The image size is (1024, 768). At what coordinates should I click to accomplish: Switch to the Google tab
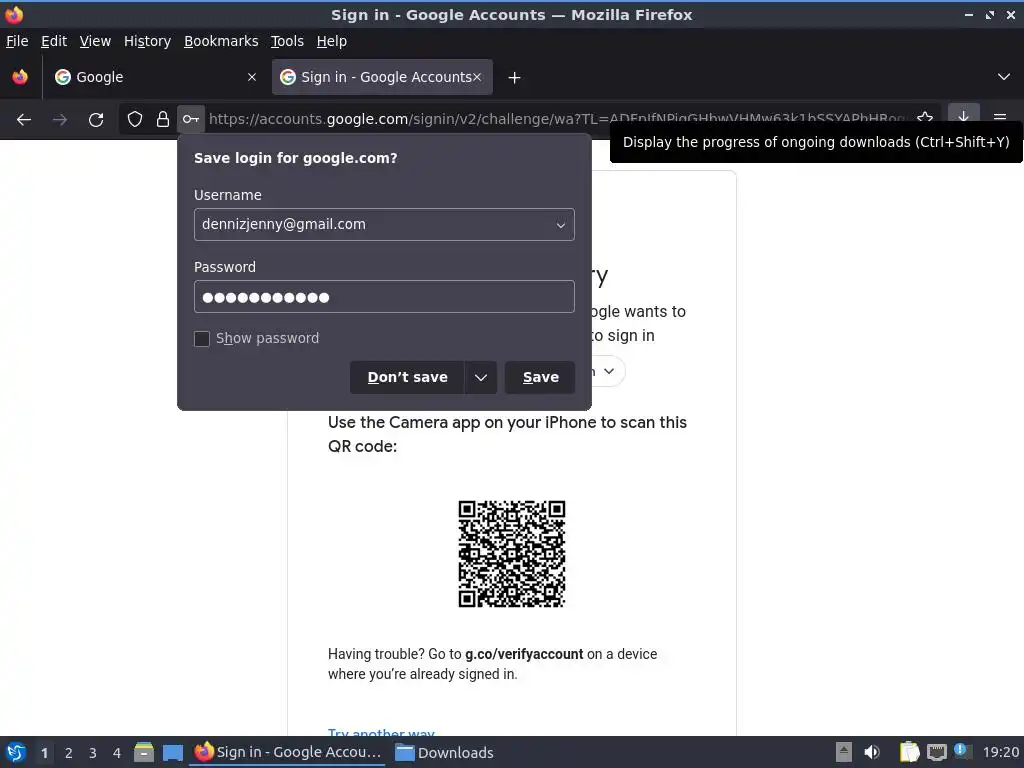[155, 77]
